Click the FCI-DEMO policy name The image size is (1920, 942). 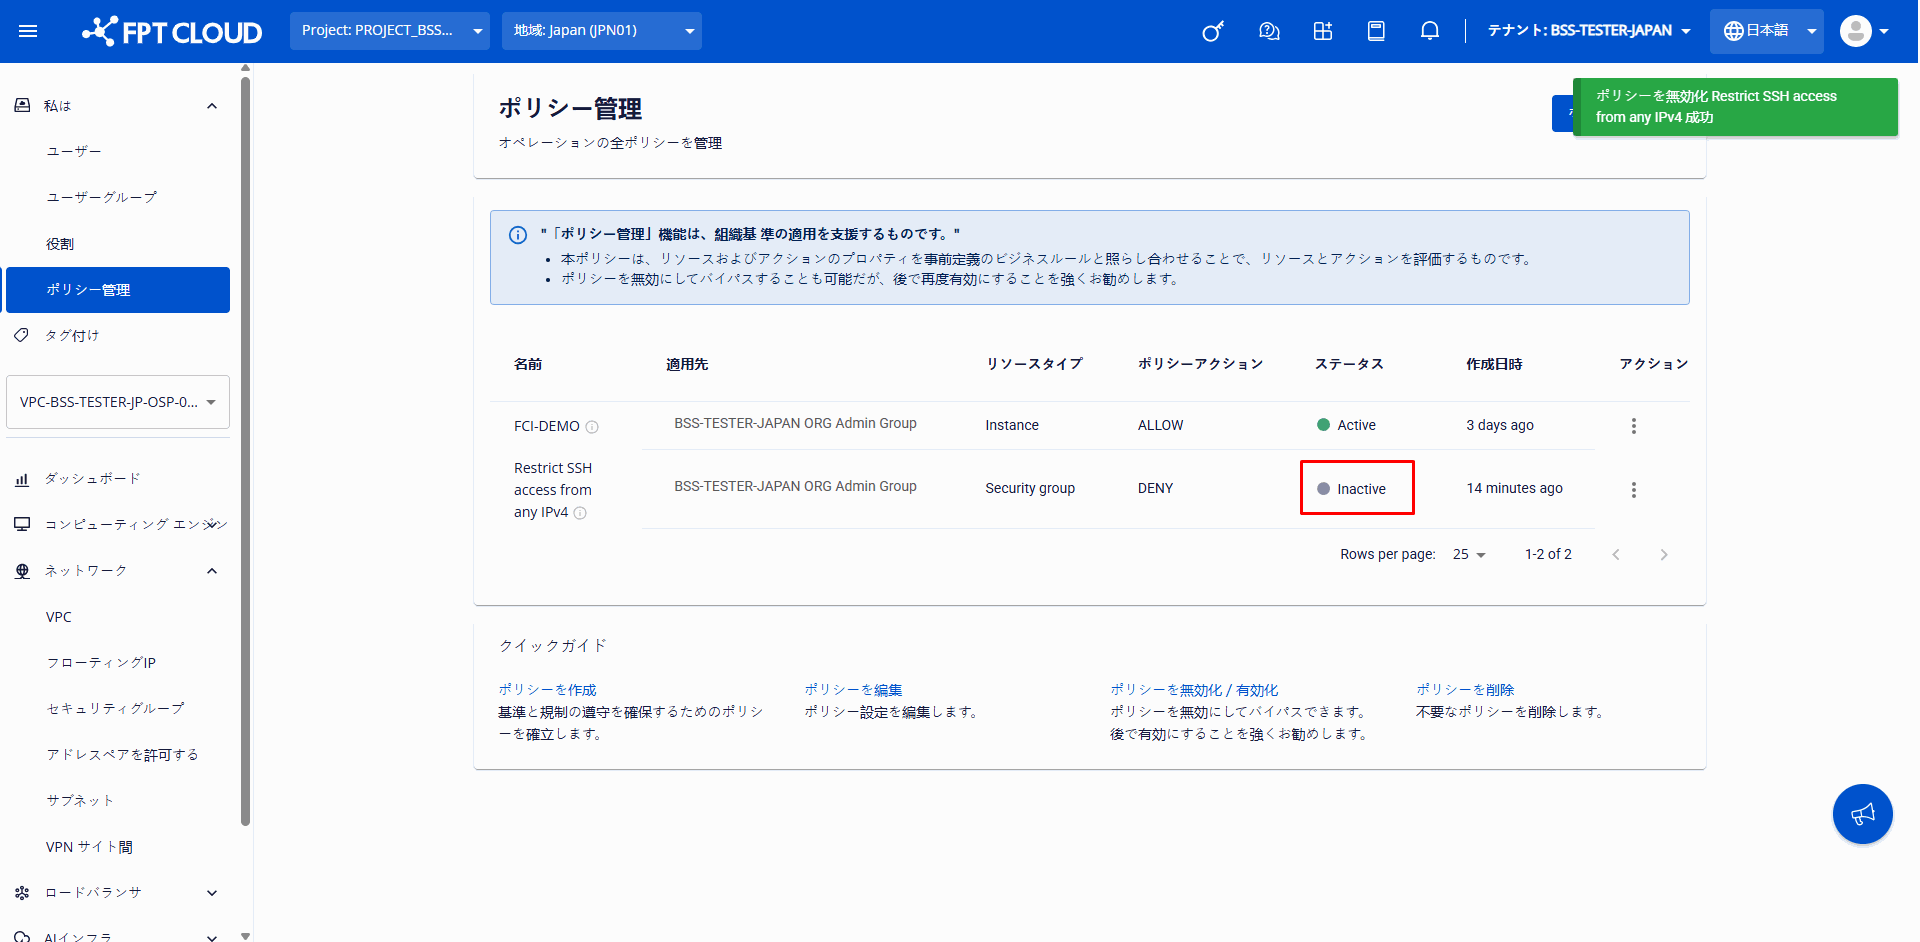547,426
